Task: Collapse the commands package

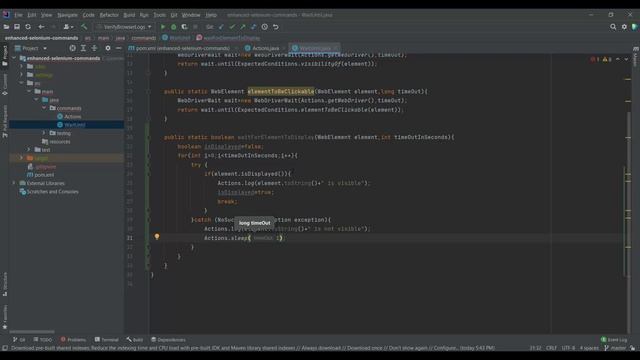Action: [44, 108]
